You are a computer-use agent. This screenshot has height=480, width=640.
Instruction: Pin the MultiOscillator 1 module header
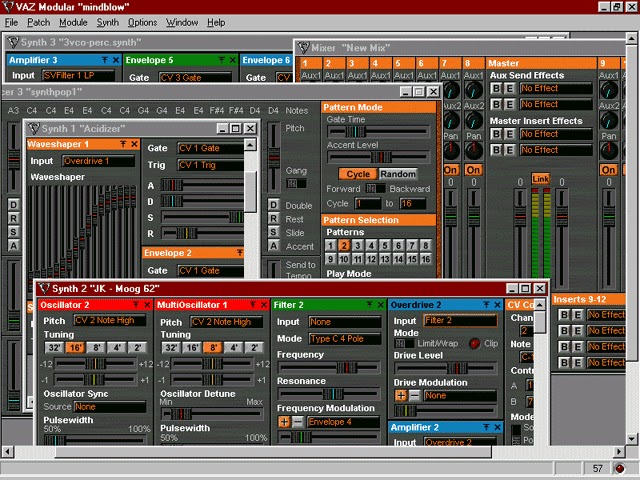click(x=253, y=305)
